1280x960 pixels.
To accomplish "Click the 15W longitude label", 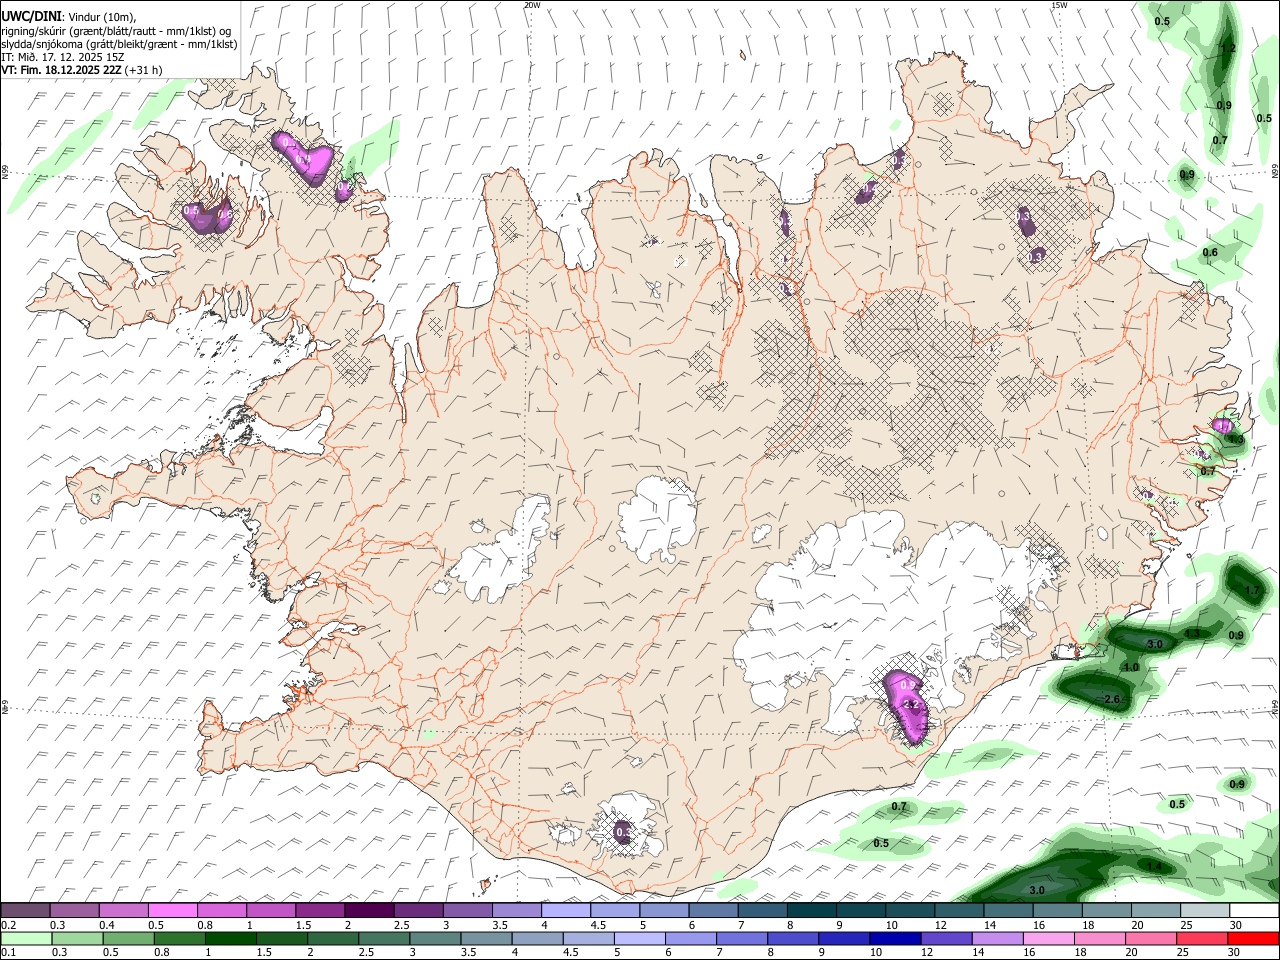I will coord(1059,5).
